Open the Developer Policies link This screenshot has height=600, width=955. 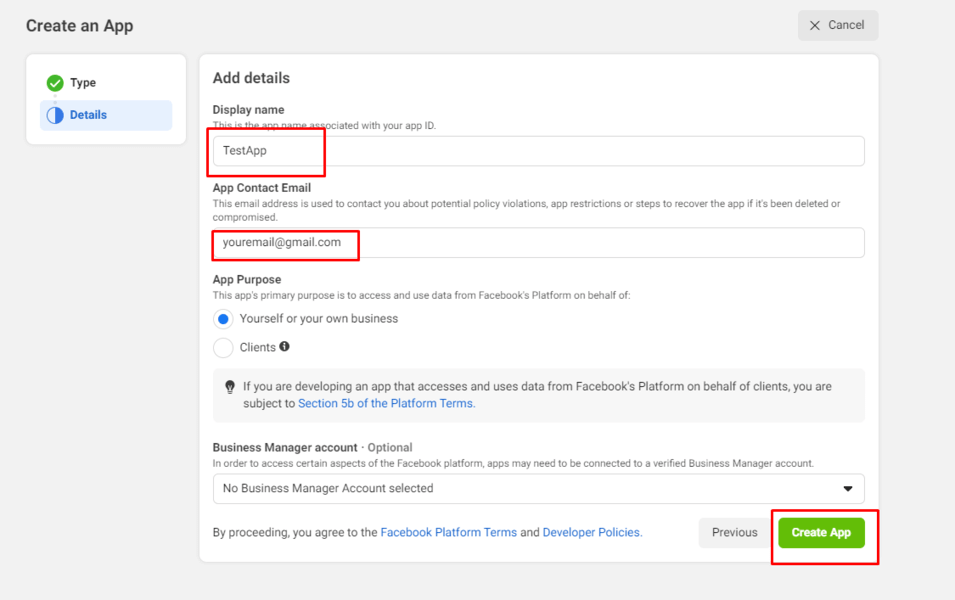tap(591, 532)
